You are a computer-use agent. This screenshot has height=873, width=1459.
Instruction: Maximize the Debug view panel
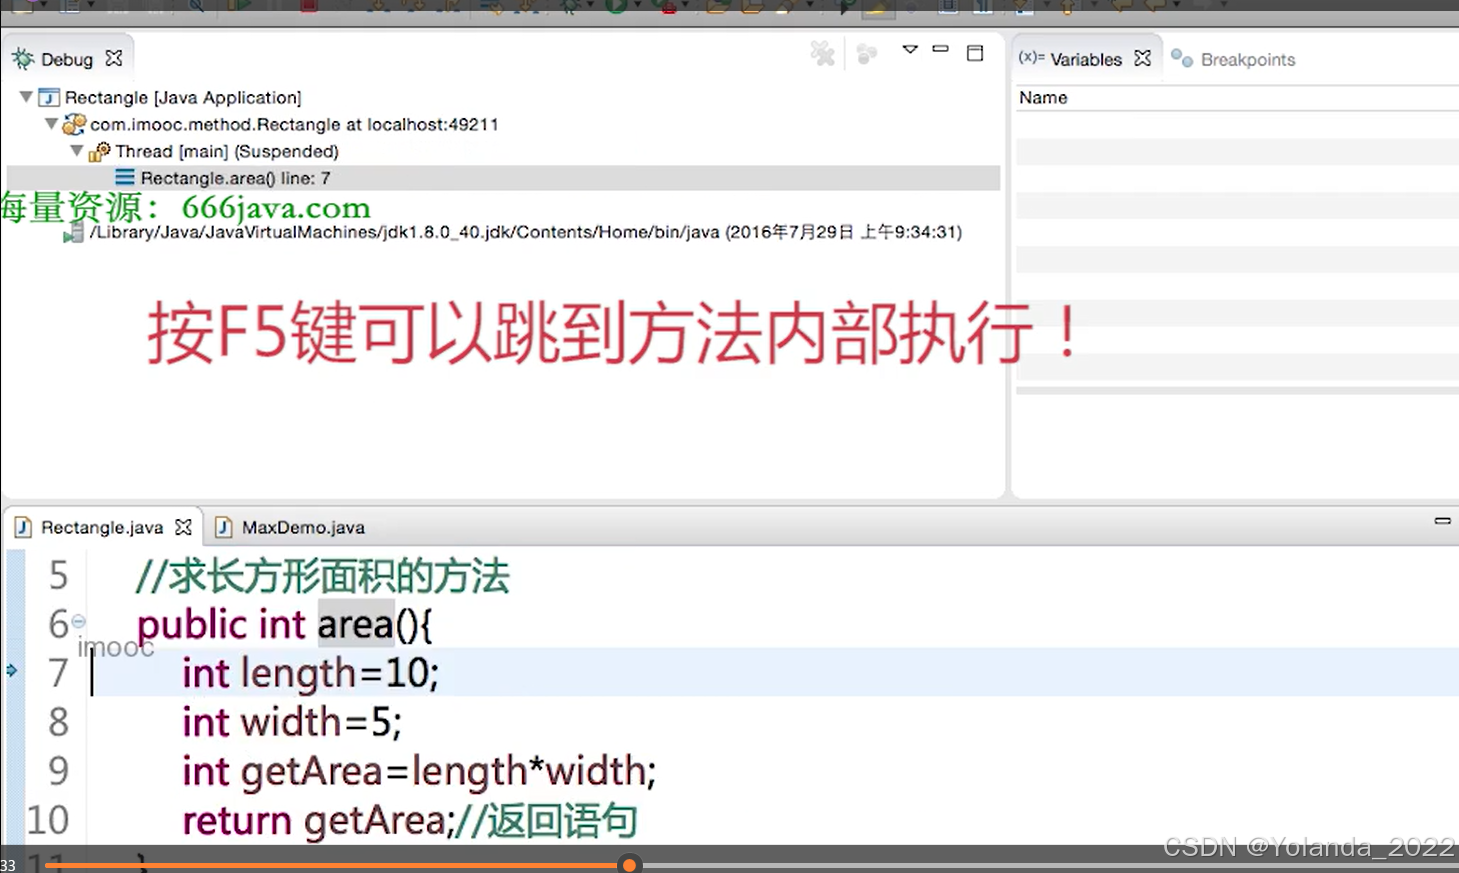975,53
